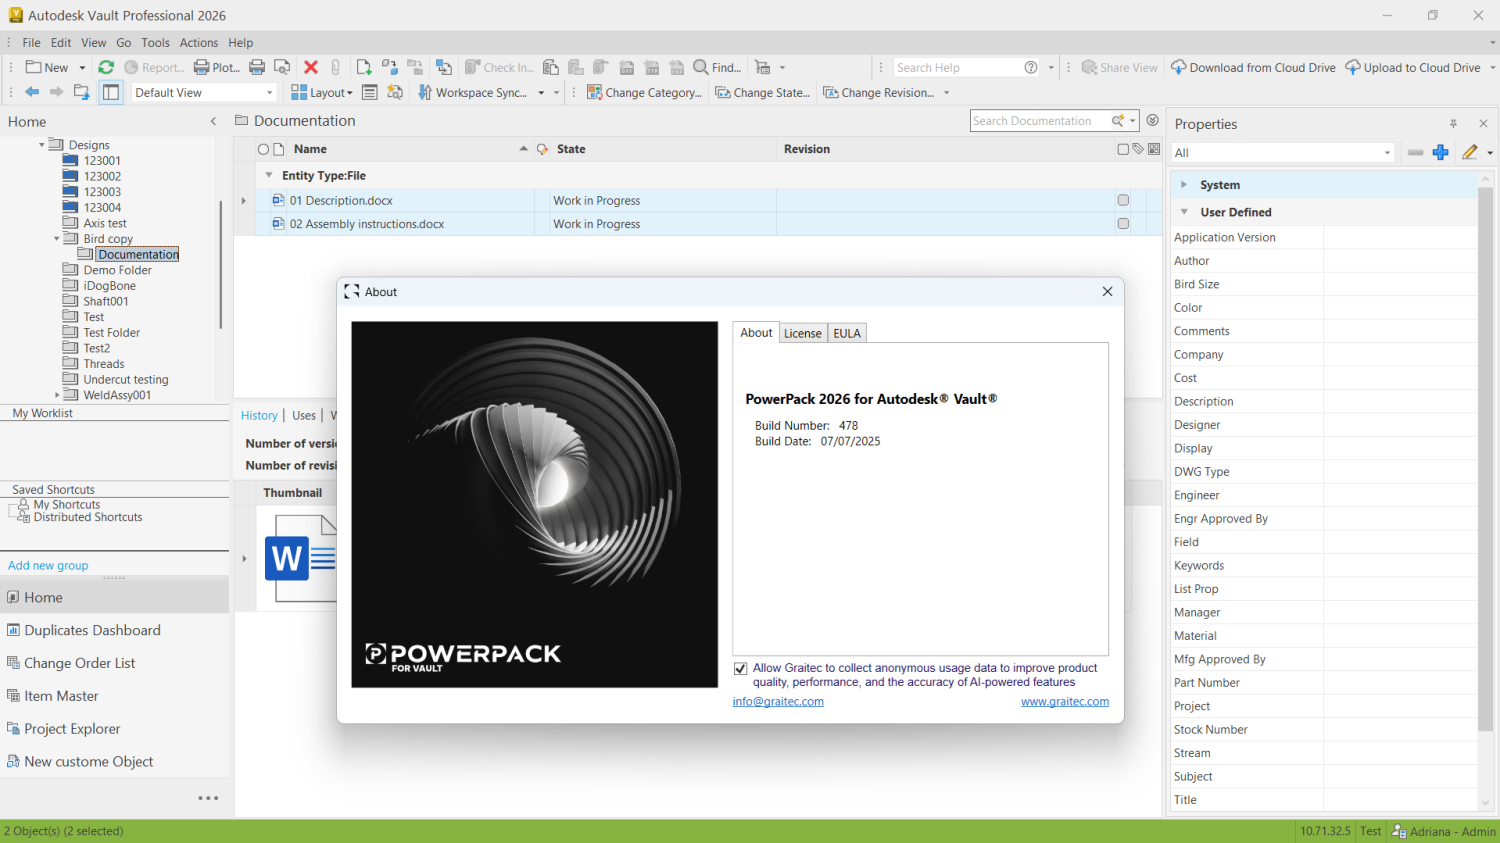Click the green Refresh icon in toolbar
The width and height of the screenshot is (1500, 843).
(106, 67)
